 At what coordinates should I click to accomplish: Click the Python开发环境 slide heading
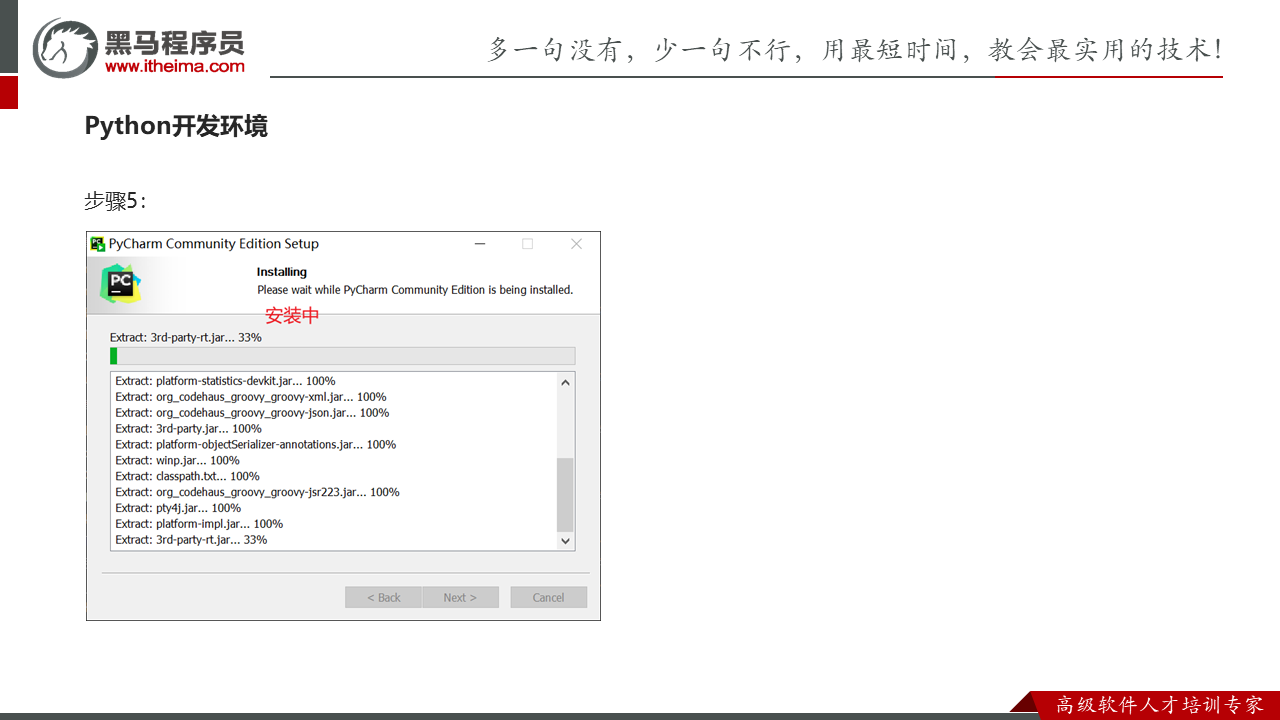click(176, 126)
